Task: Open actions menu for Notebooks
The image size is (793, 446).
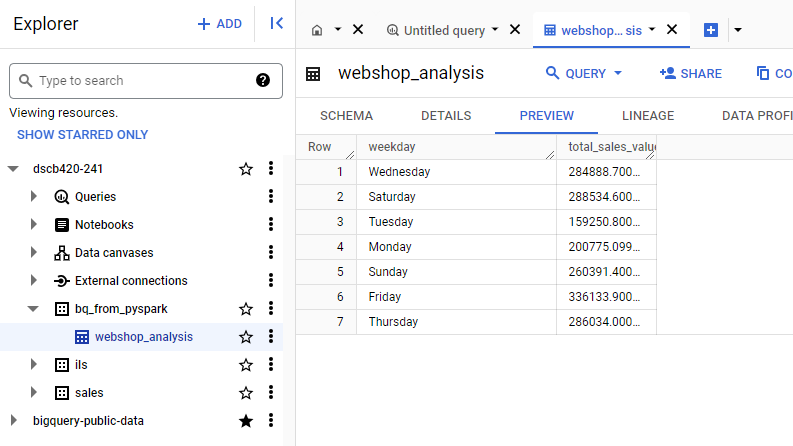Action: [x=271, y=224]
